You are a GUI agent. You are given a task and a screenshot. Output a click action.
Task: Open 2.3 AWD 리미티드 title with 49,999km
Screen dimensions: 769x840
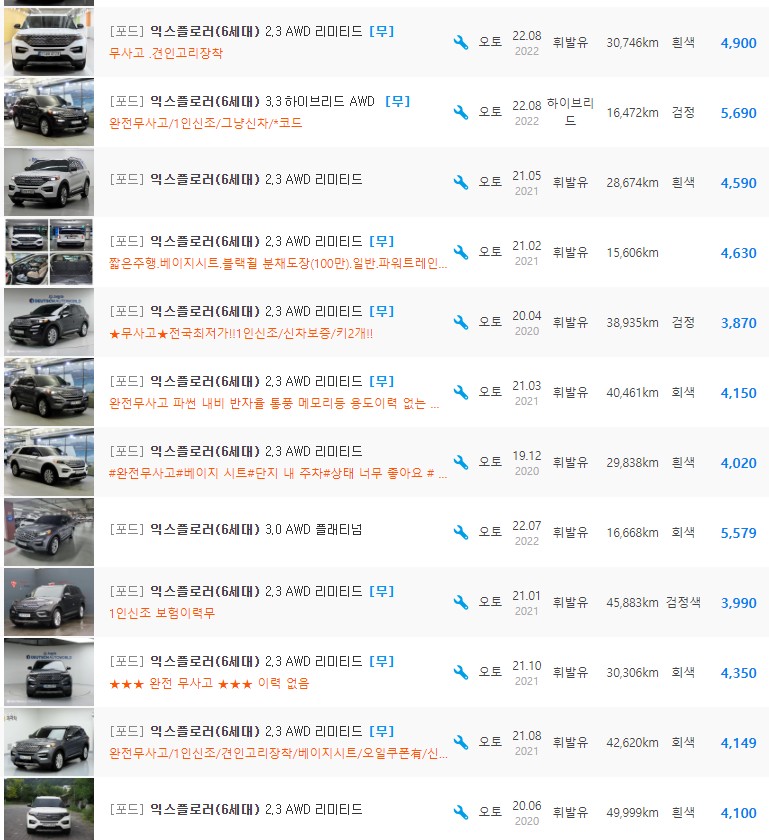pyautogui.click(x=236, y=809)
